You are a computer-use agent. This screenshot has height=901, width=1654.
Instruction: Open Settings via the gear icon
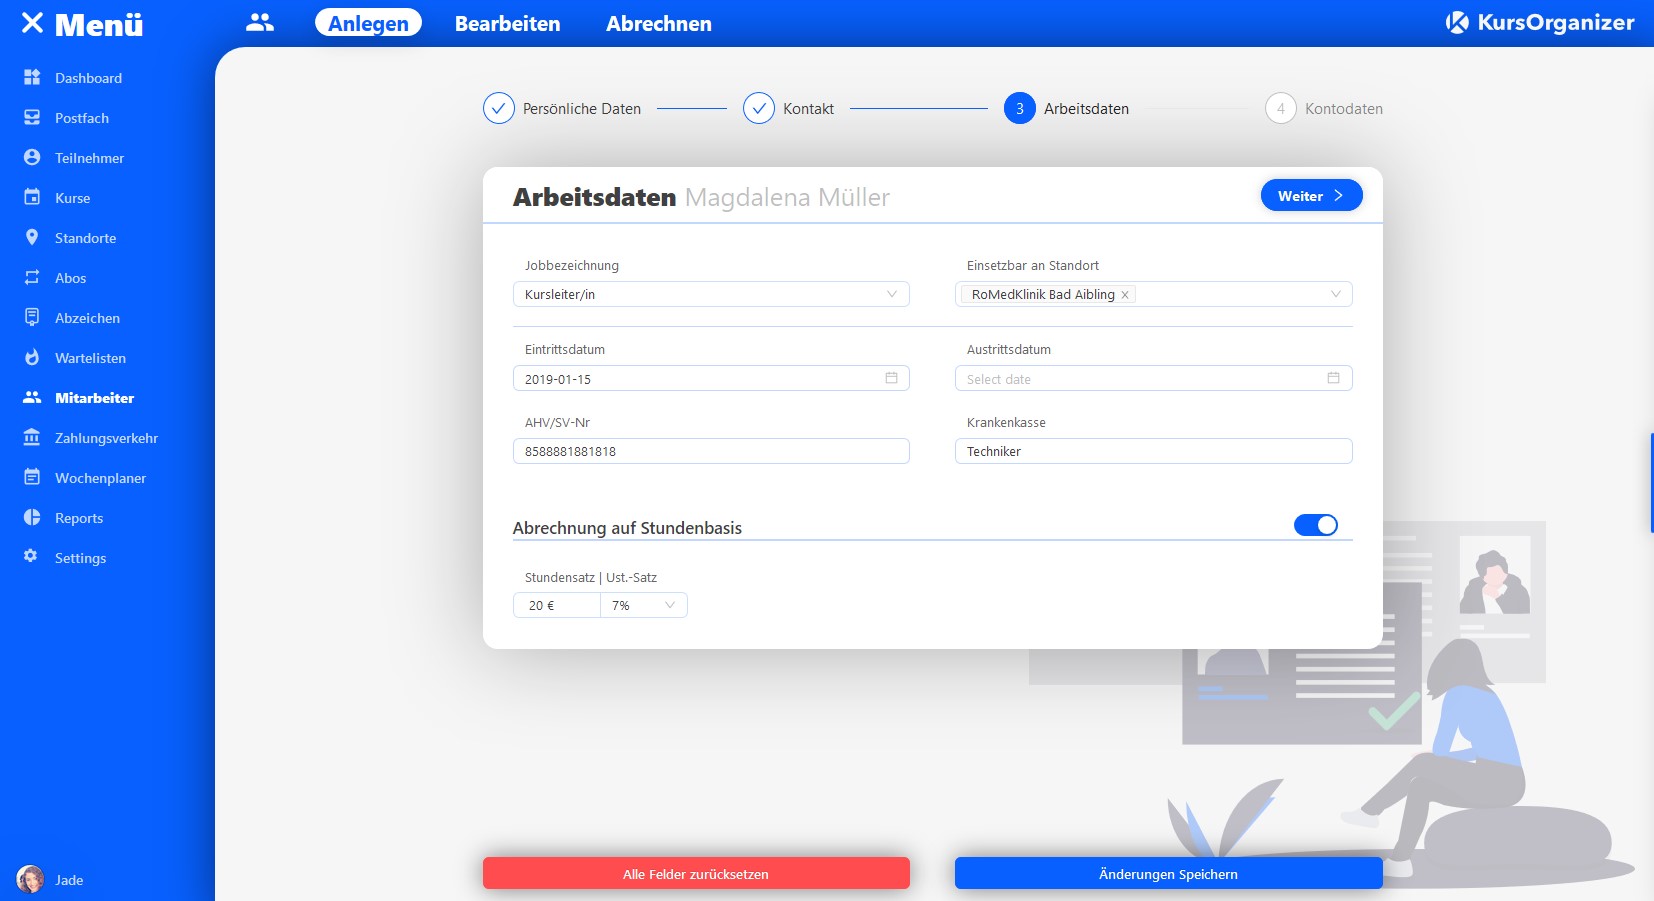31,556
